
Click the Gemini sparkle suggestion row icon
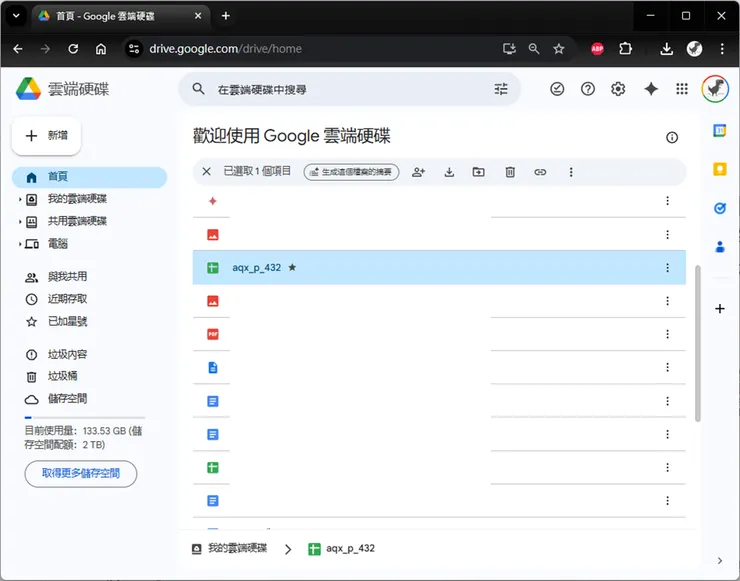pyautogui.click(x=213, y=201)
